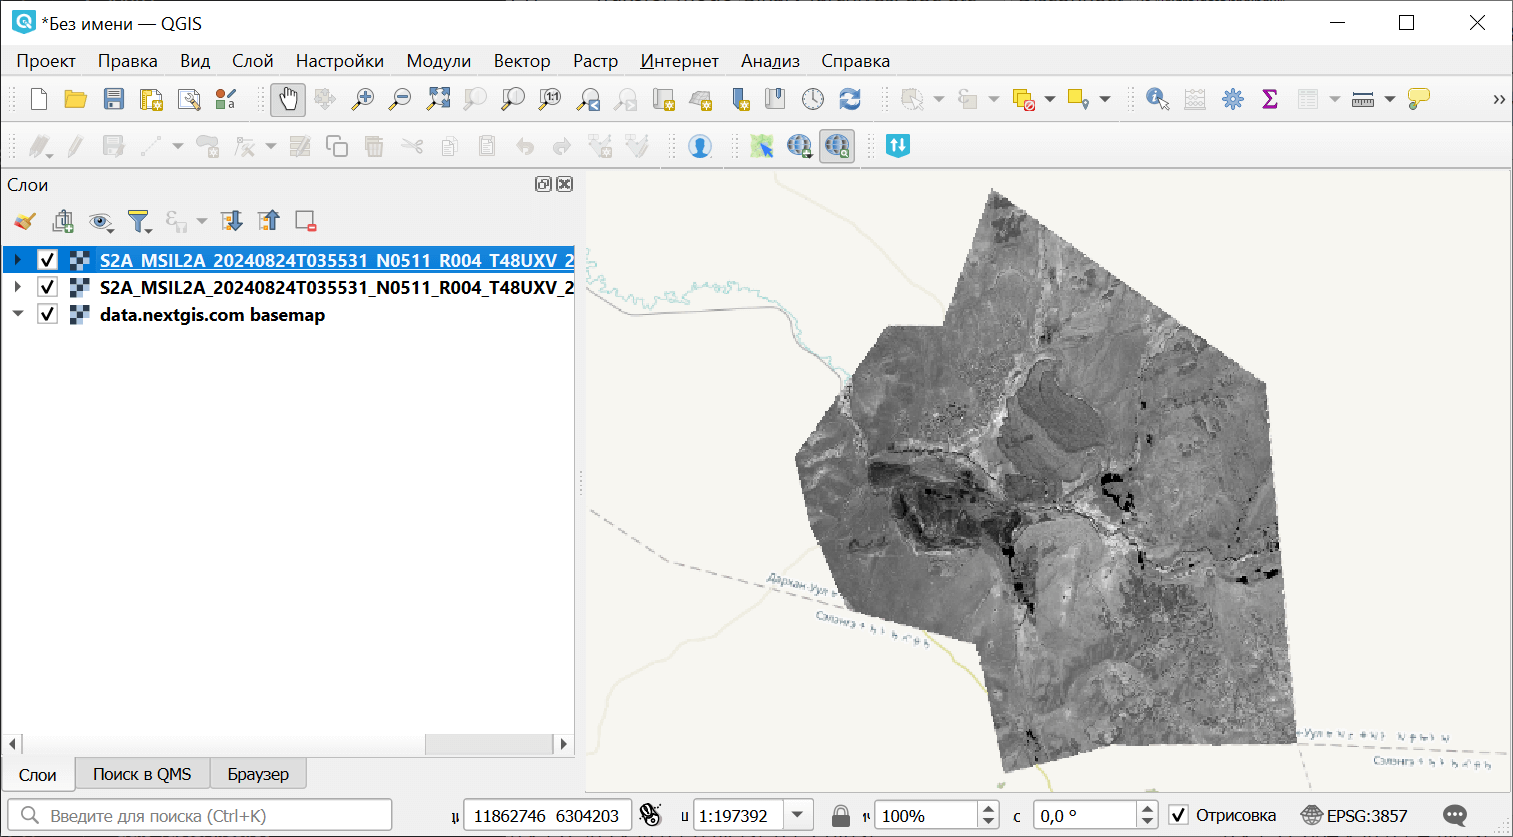The image size is (1513, 837).
Task: Open the Statistical Summary sigma icon
Action: 1270,99
